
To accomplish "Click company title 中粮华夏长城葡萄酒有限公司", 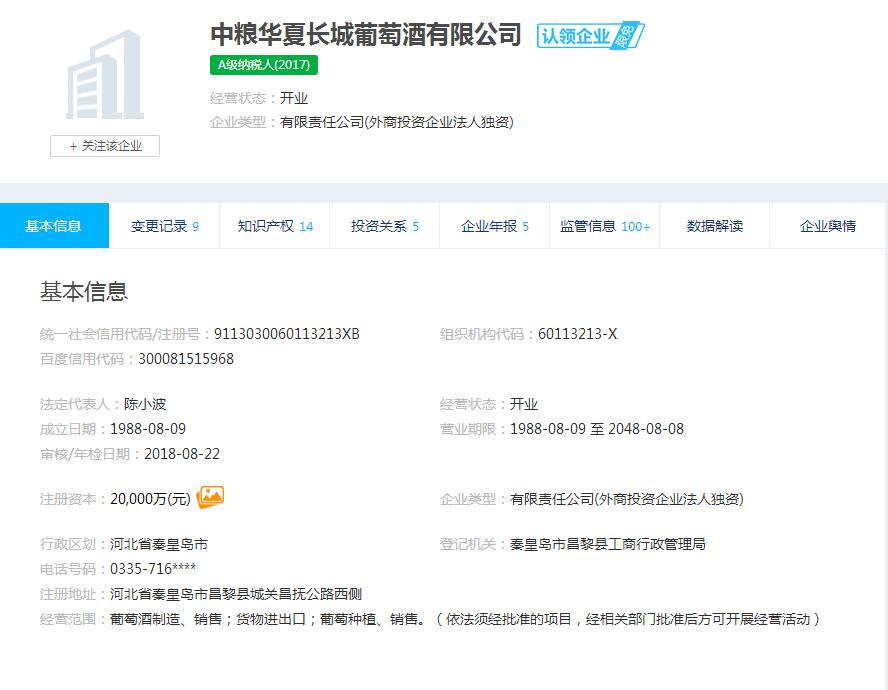I will [366, 35].
